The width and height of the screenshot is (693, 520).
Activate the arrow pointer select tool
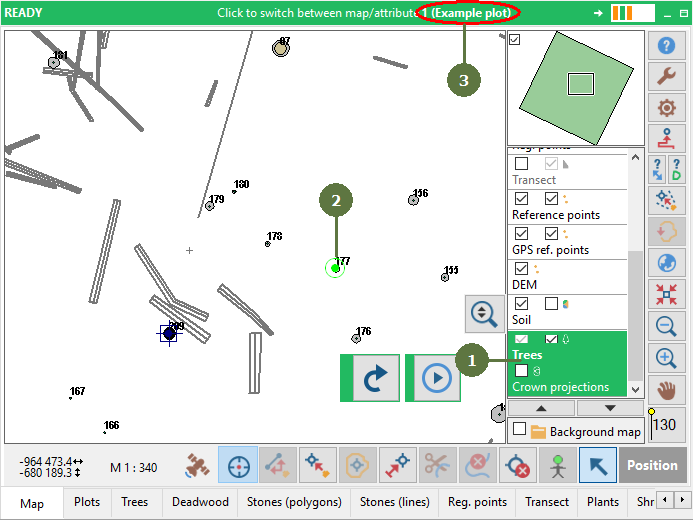point(598,465)
